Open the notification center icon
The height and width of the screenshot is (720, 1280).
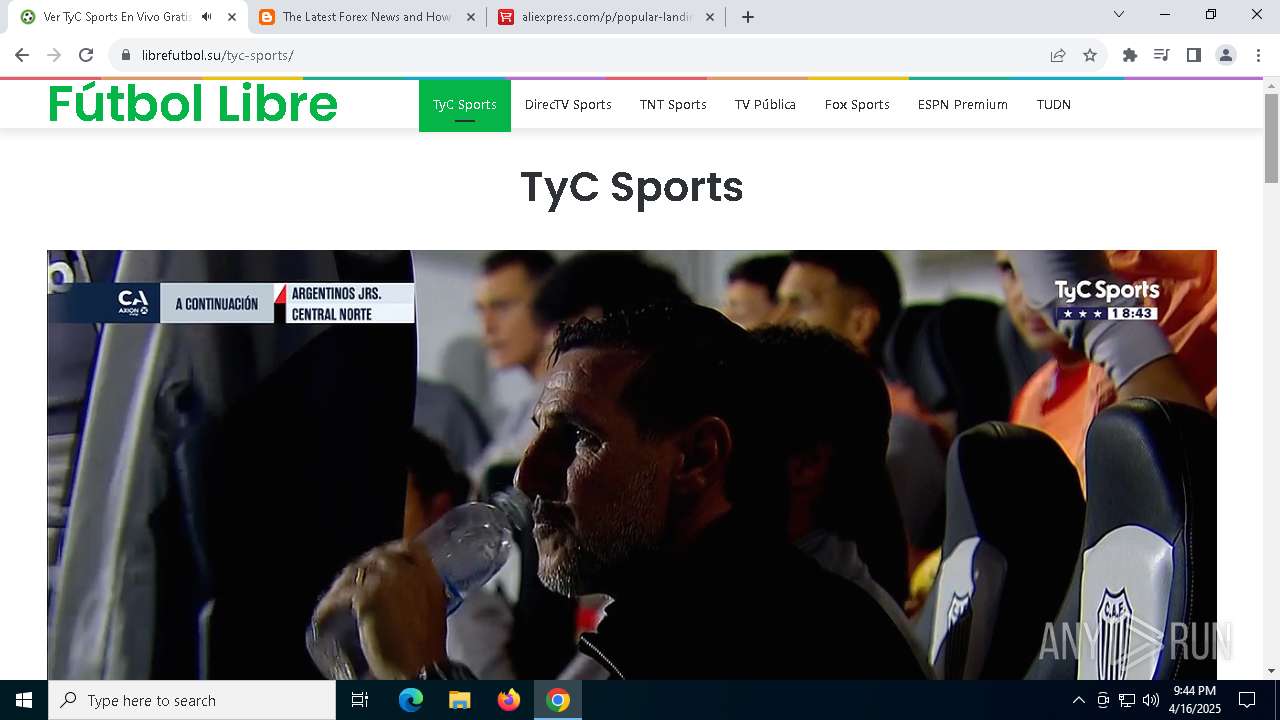(1247, 700)
